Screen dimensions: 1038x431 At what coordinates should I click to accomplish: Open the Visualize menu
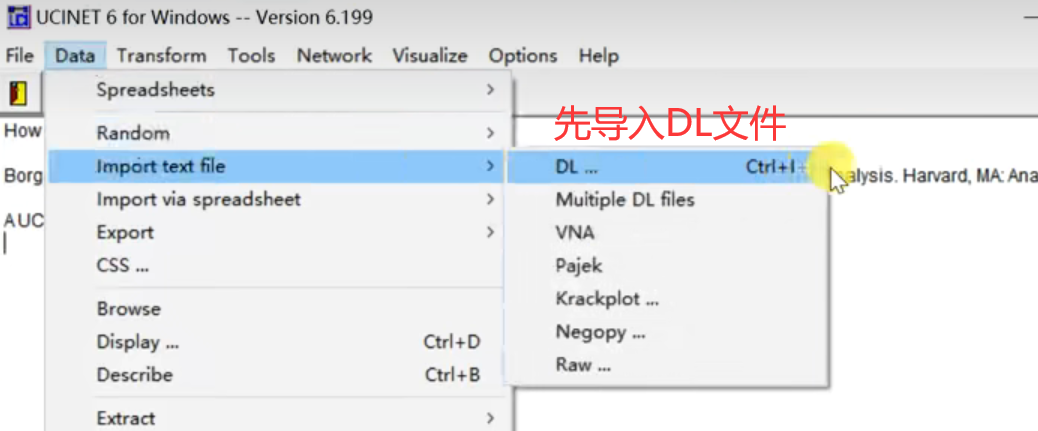click(430, 56)
